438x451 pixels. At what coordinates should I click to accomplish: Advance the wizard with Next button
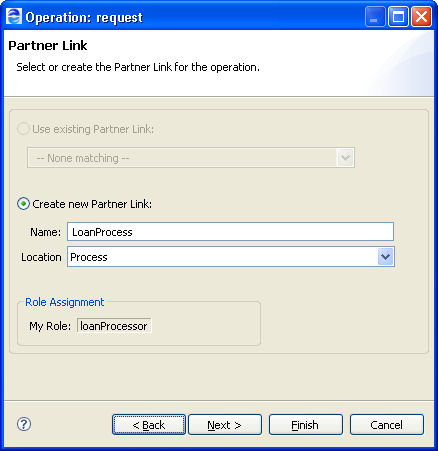click(225, 425)
